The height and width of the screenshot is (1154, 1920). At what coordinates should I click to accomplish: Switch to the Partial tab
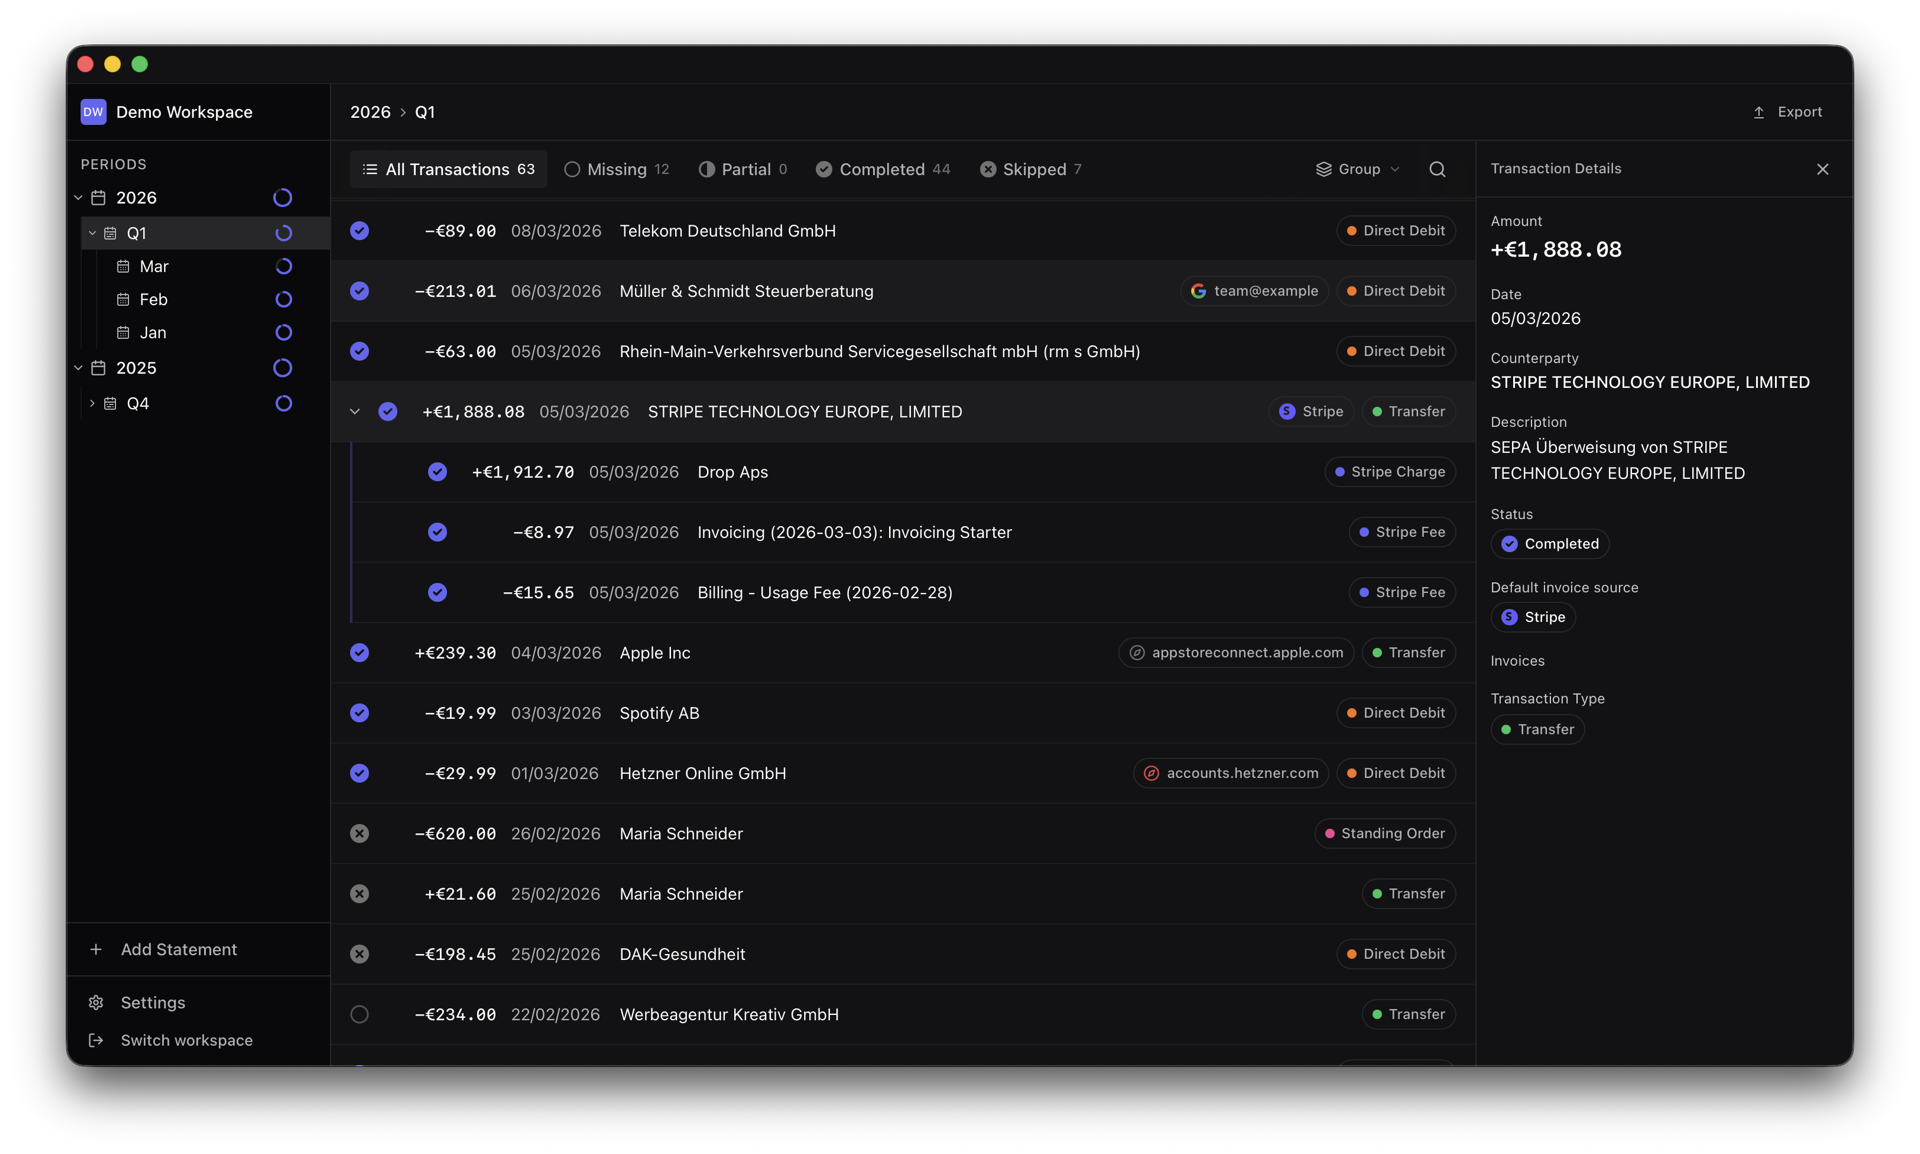(743, 169)
